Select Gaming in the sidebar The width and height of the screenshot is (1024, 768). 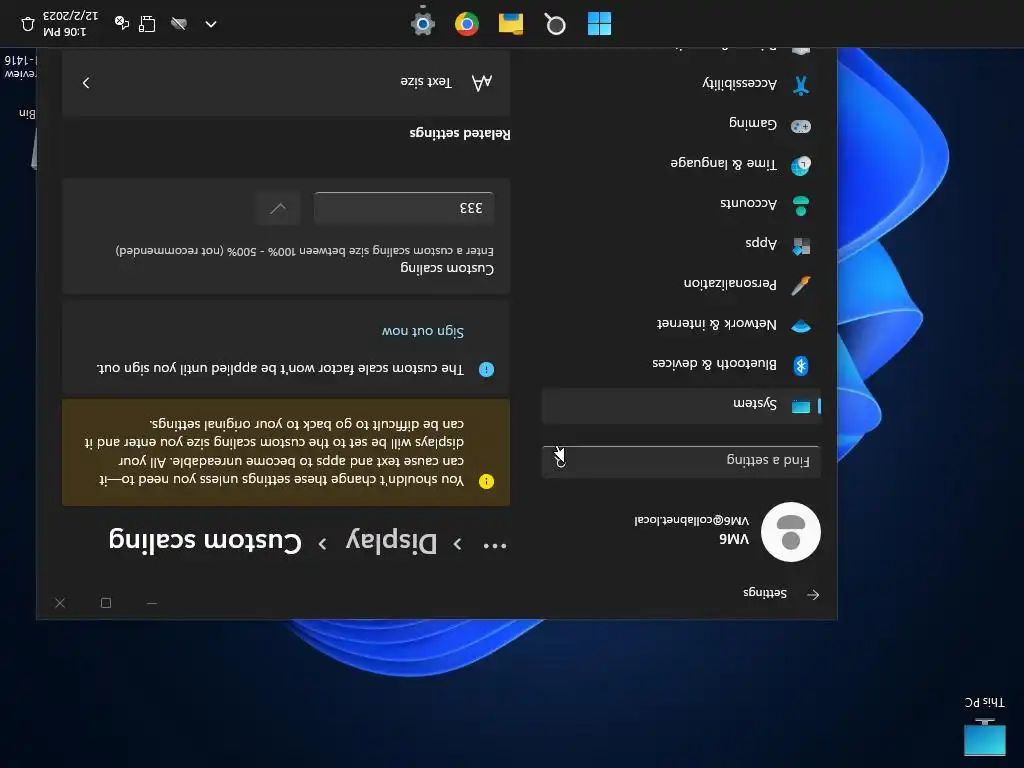tap(681, 124)
